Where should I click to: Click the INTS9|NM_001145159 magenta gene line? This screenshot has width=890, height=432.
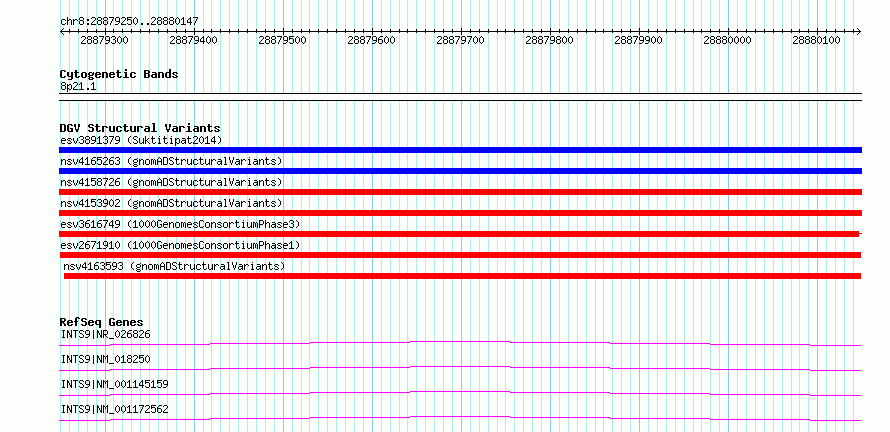460,393
